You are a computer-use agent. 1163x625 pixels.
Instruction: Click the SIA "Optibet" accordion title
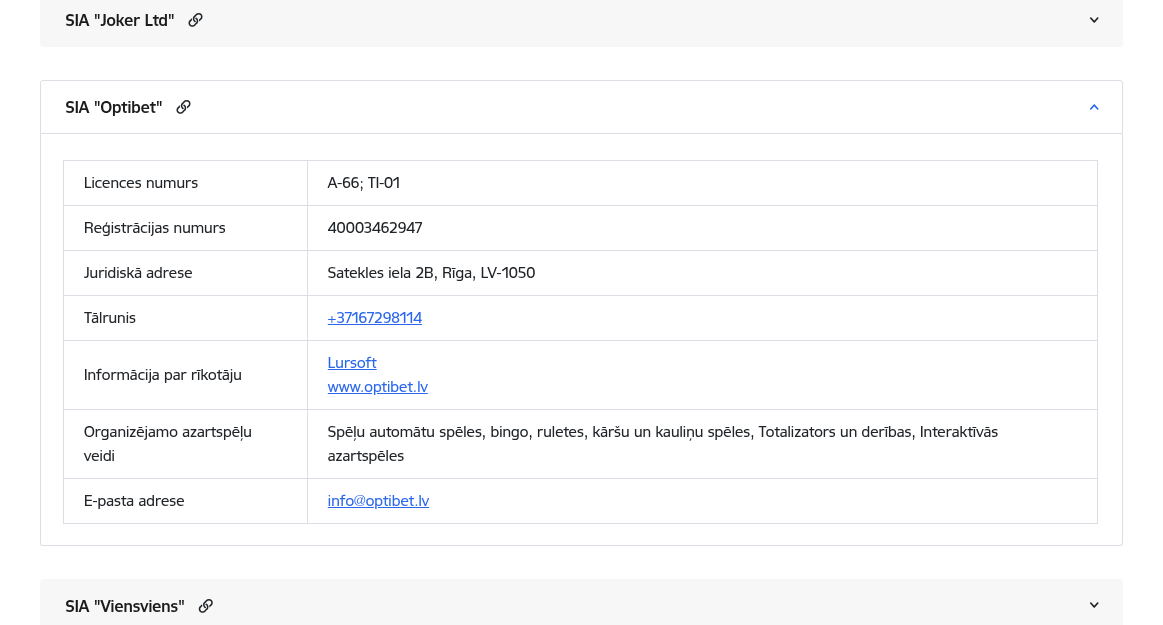click(113, 108)
